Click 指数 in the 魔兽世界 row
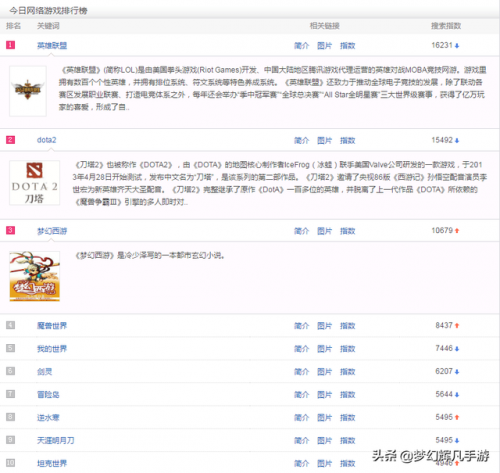Viewport: 500px width, 473px height. 348,325
